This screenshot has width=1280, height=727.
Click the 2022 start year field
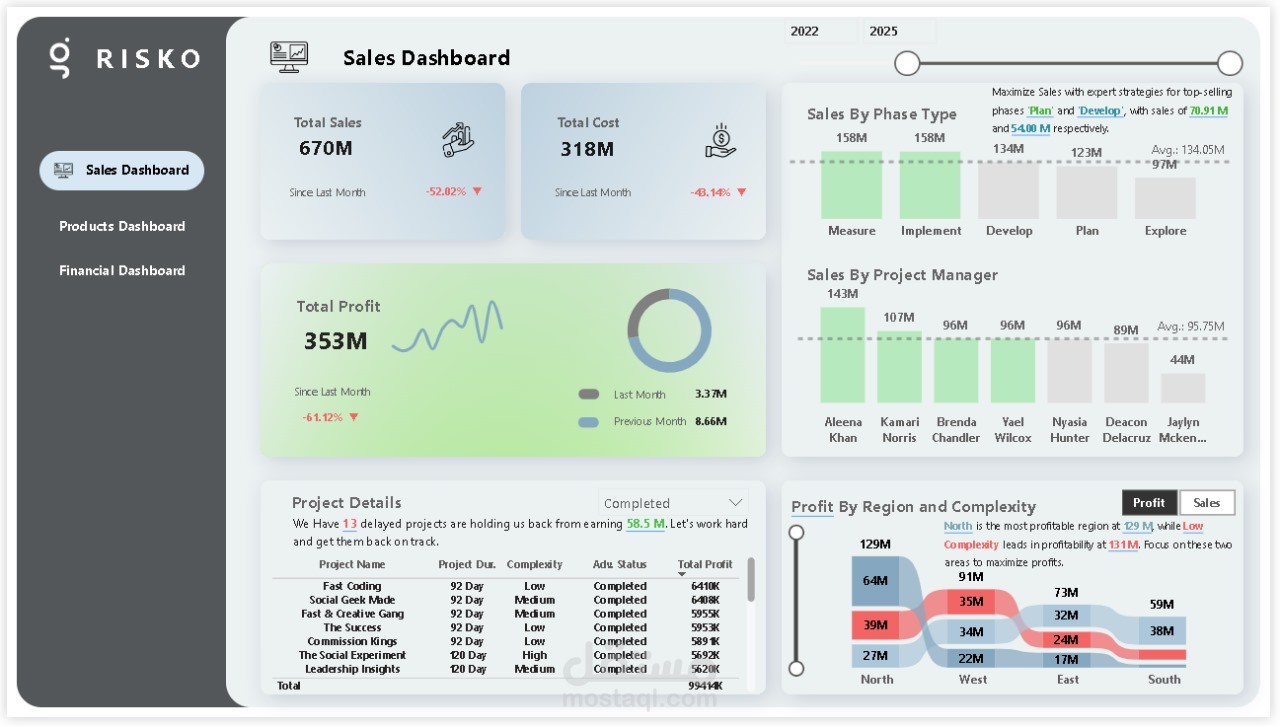[821, 31]
